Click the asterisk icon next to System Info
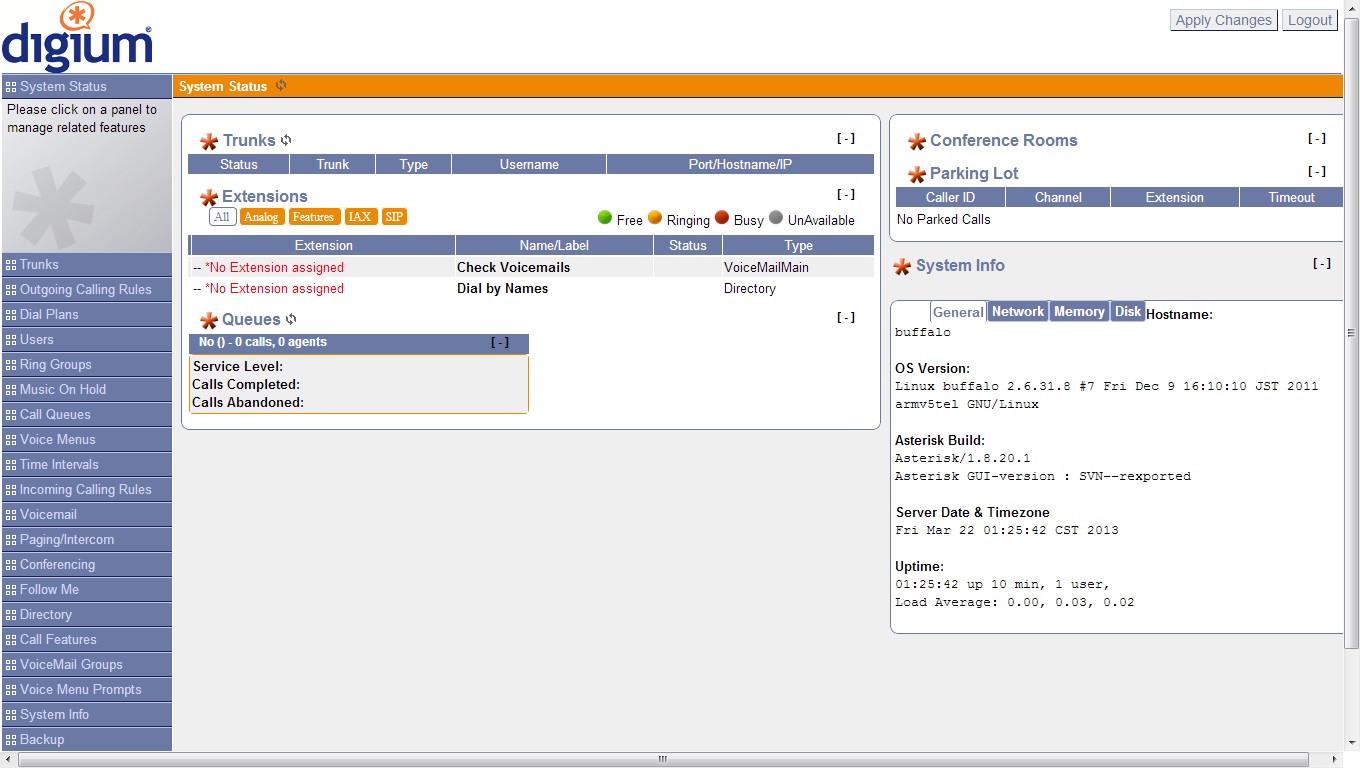Screen dimensions: 1360x768 coord(902,266)
